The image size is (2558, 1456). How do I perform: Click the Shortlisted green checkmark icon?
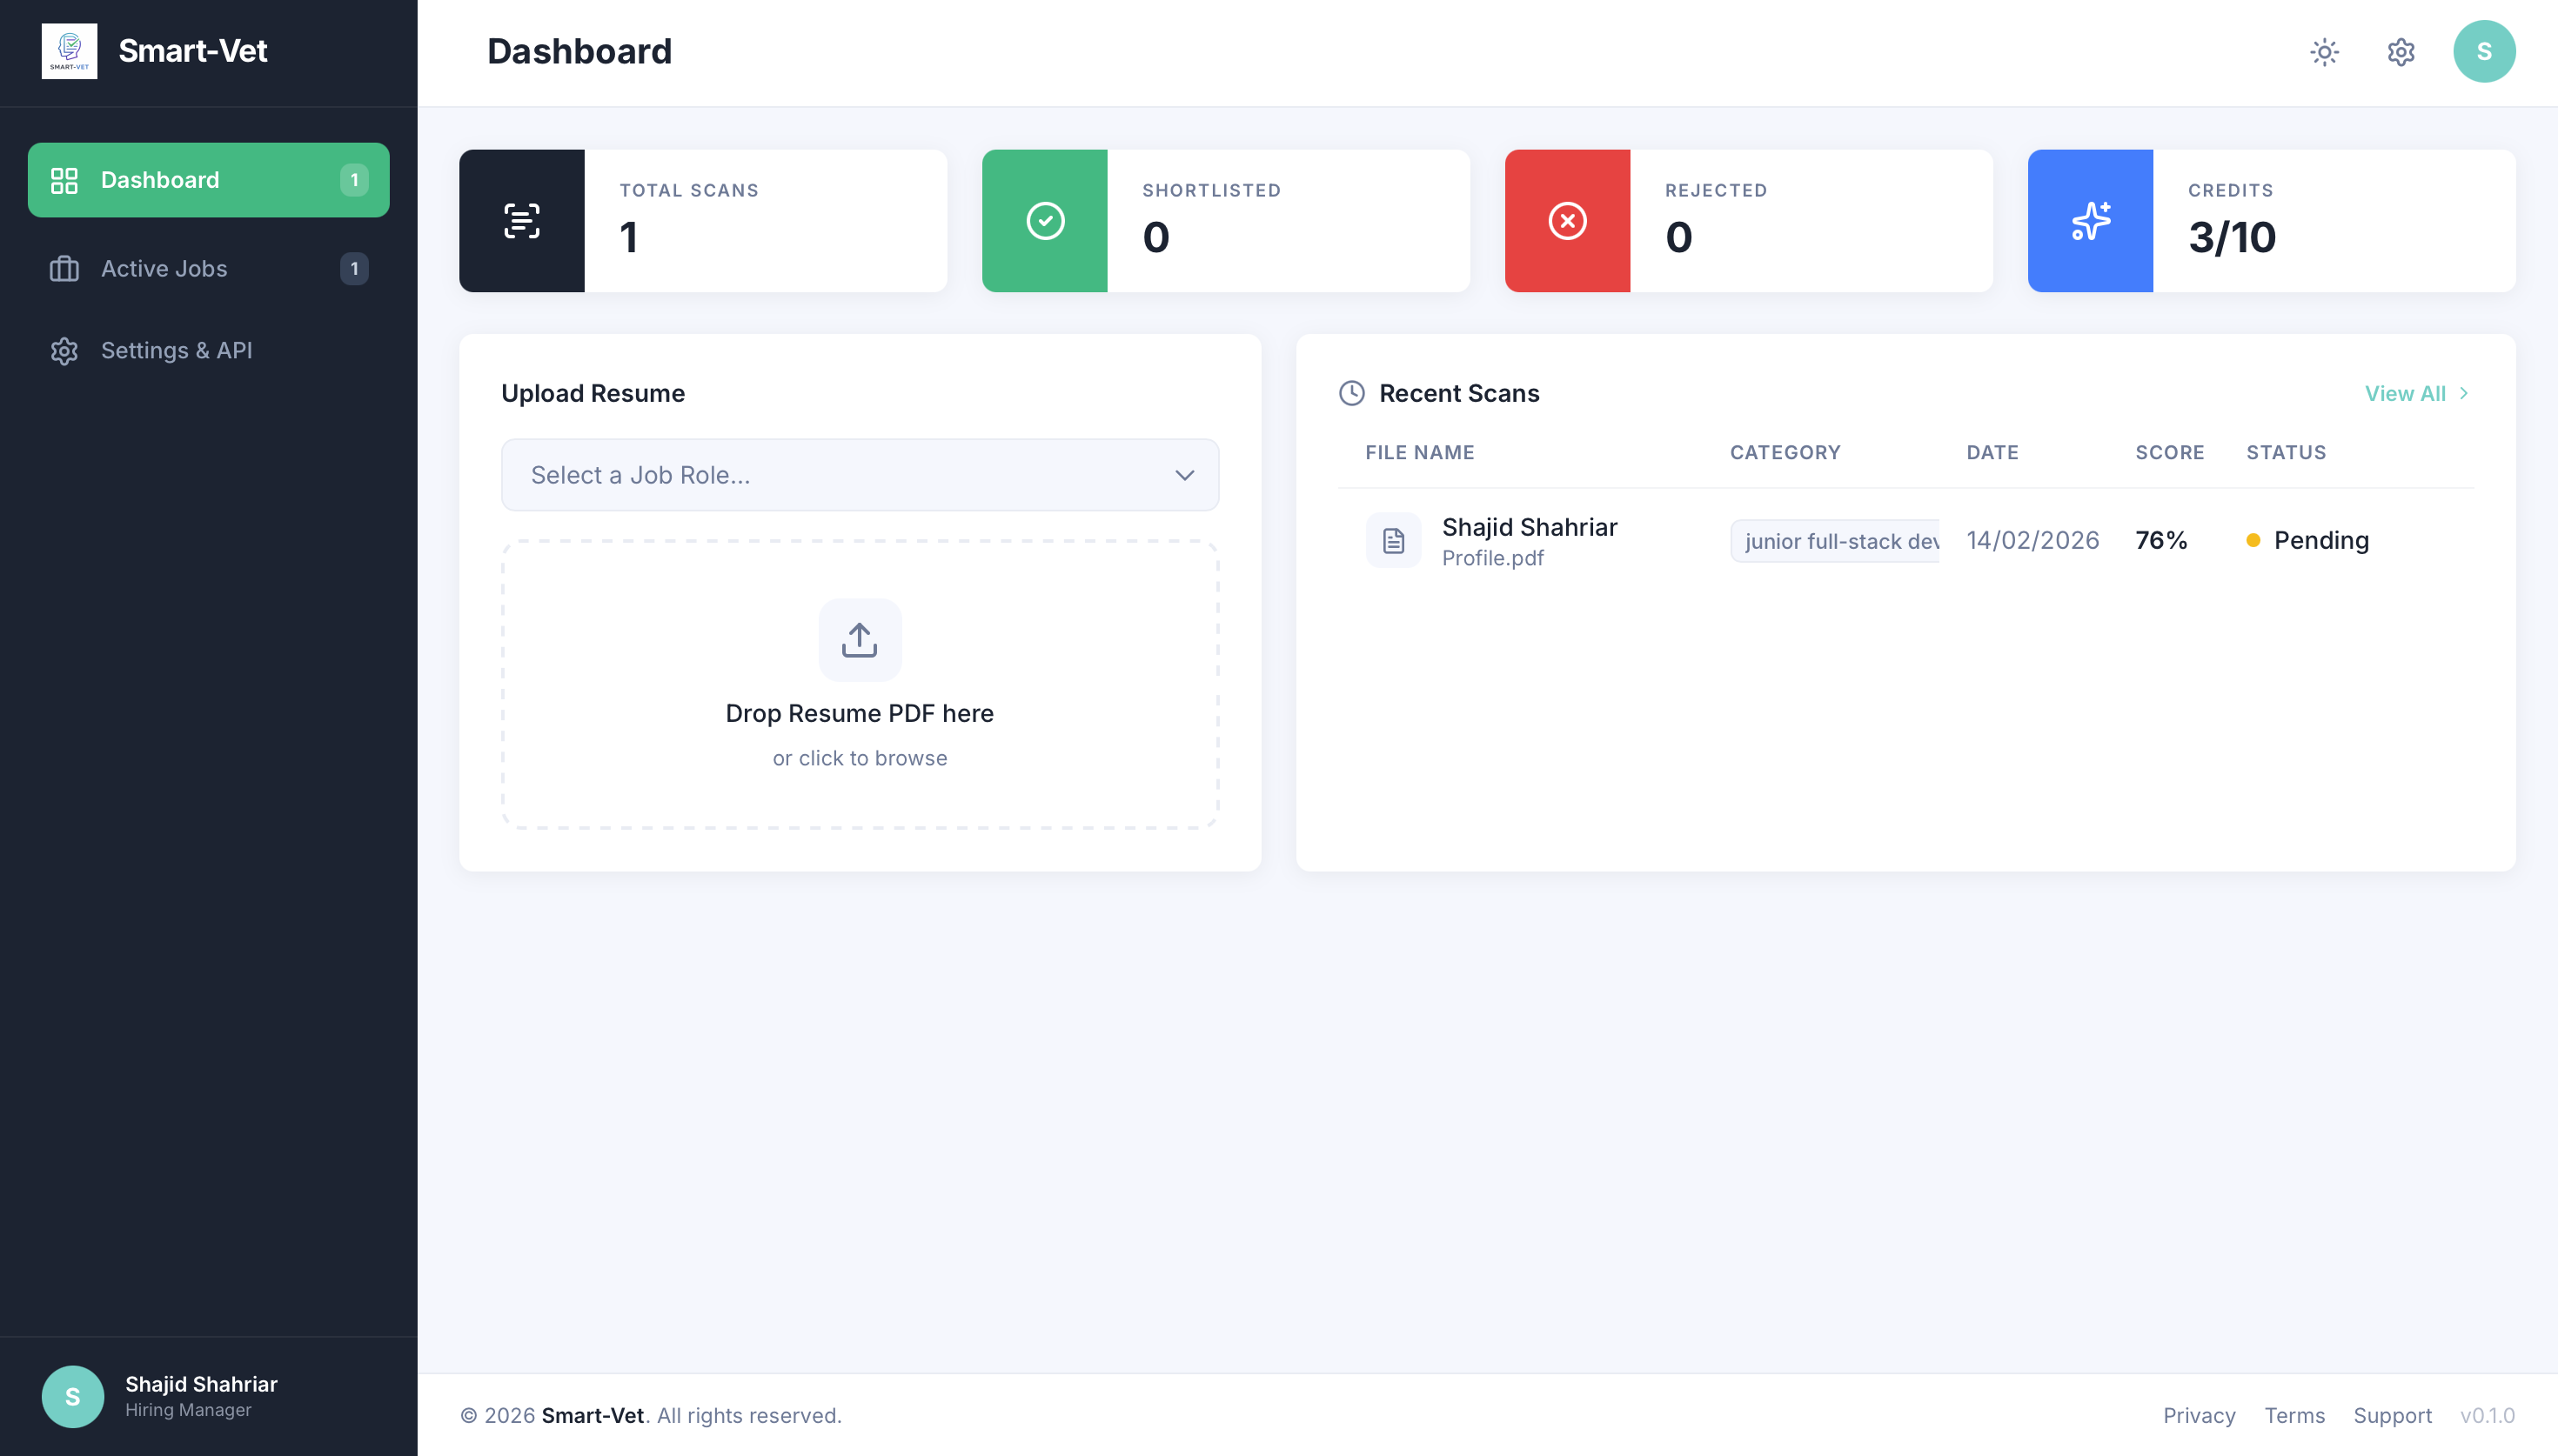(1044, 221)
